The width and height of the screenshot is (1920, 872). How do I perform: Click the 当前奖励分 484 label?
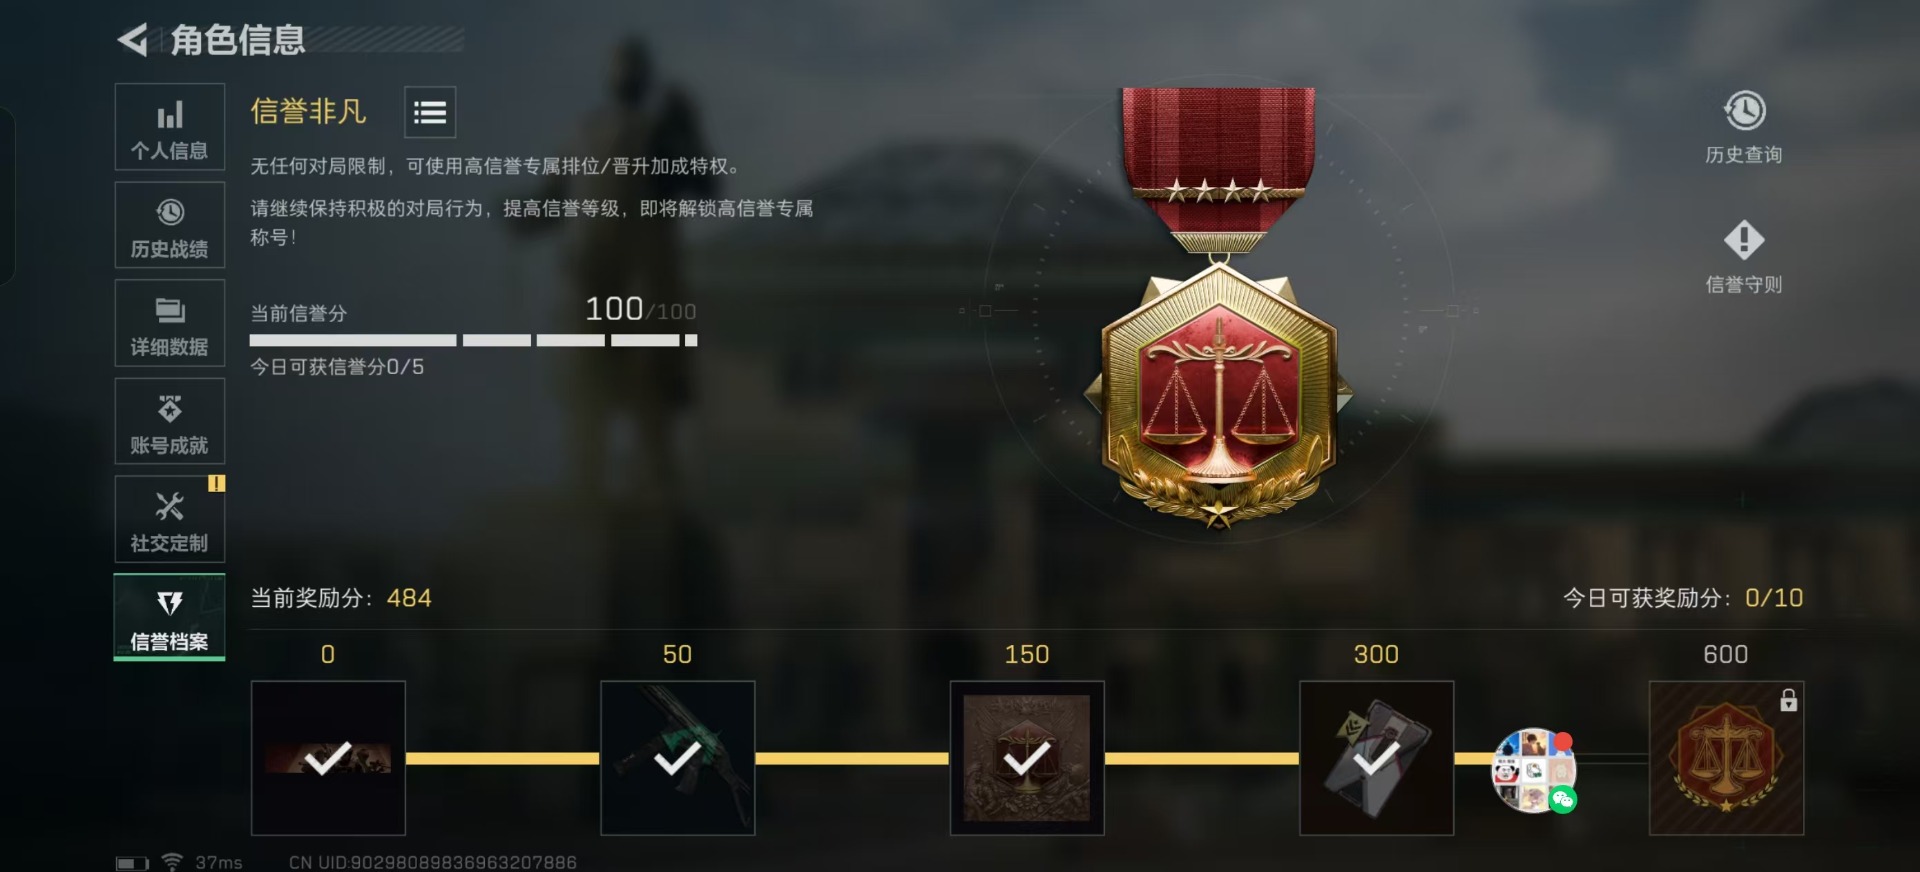click(x=341, y=598)
